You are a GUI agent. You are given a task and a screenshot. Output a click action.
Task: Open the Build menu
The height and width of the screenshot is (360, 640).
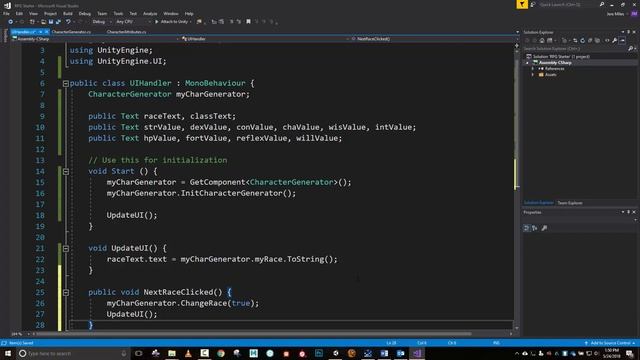click(x=68, y=13)
